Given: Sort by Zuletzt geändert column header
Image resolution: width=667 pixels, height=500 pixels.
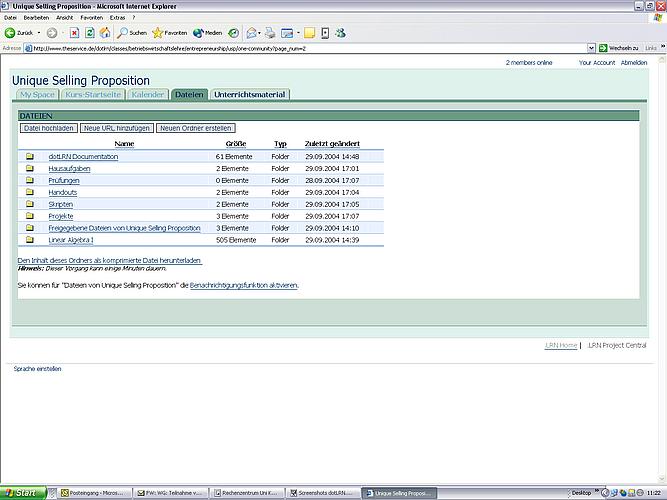Looking at the screenshot, I should click(332, 144).
